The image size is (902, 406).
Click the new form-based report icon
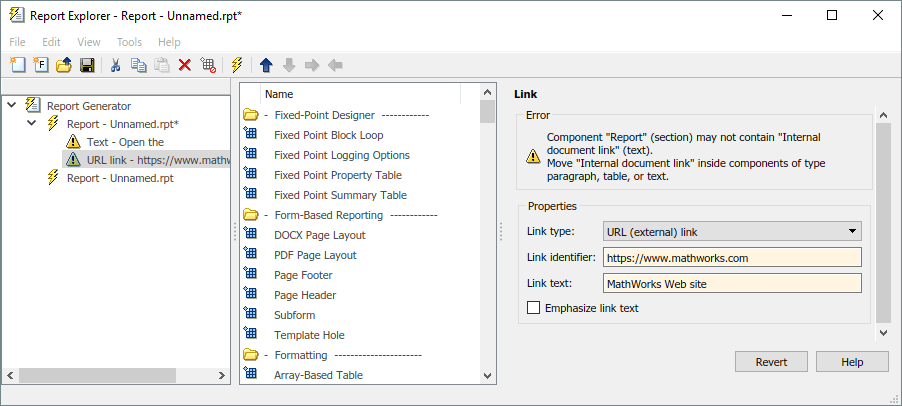pyautogui.click(x=40, y=65)
